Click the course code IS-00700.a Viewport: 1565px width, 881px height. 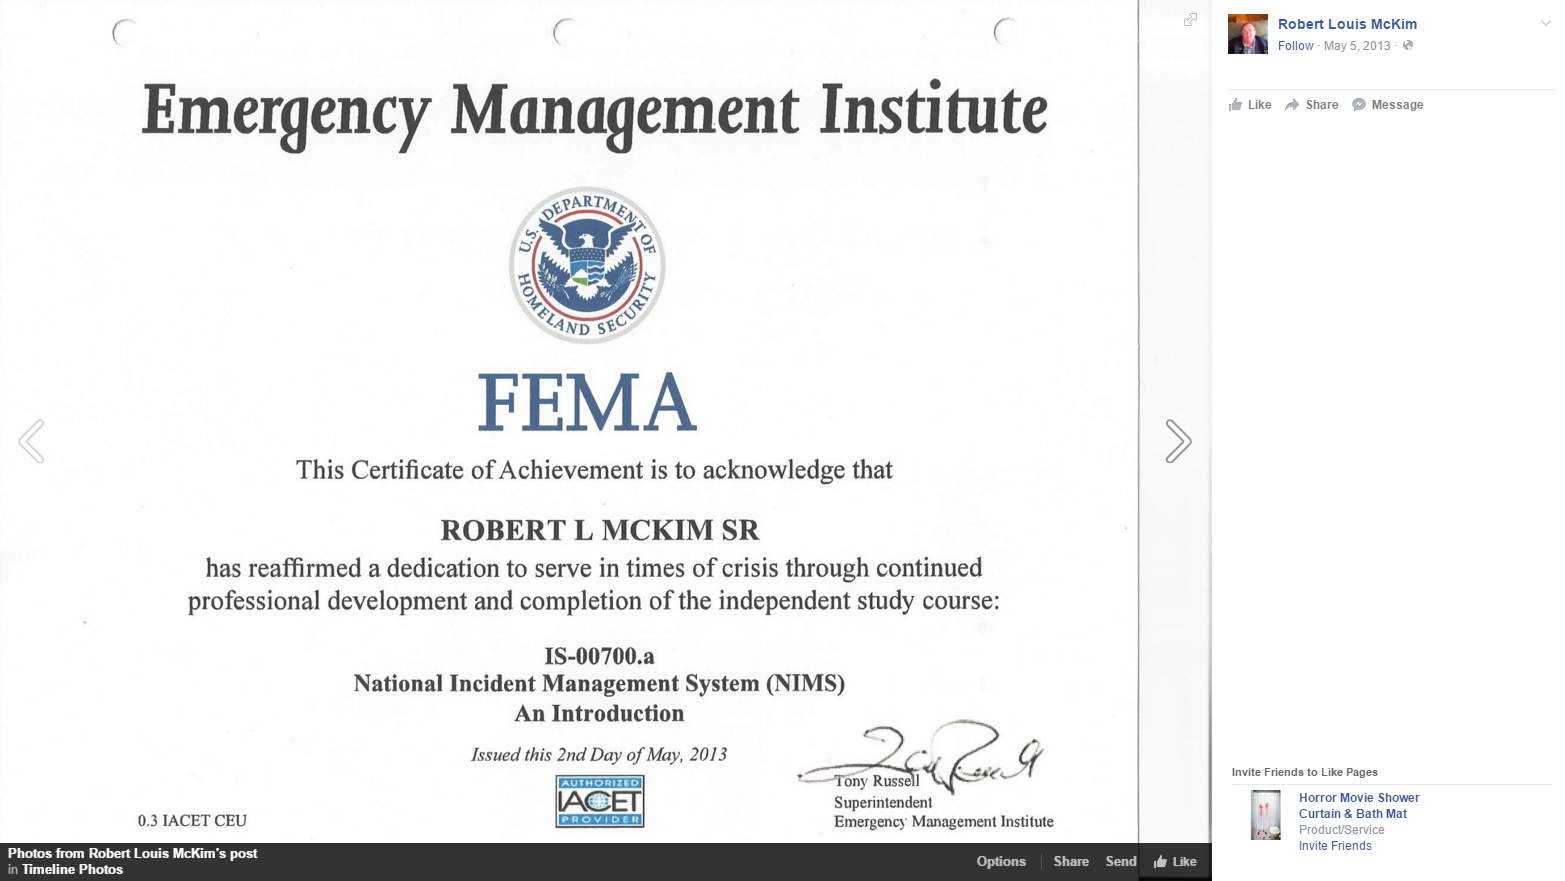point(599,656)
